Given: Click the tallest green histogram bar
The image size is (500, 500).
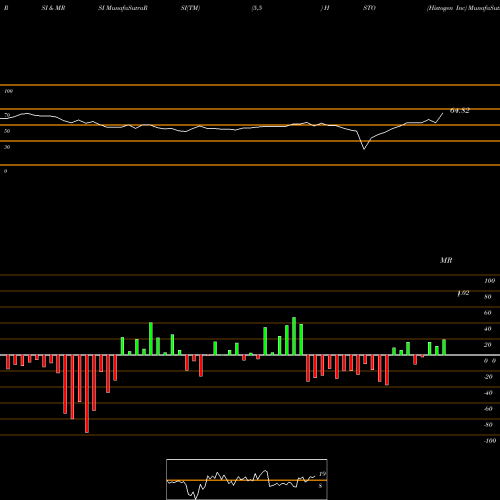Looking at the screenshot, I should click(294, 336).
